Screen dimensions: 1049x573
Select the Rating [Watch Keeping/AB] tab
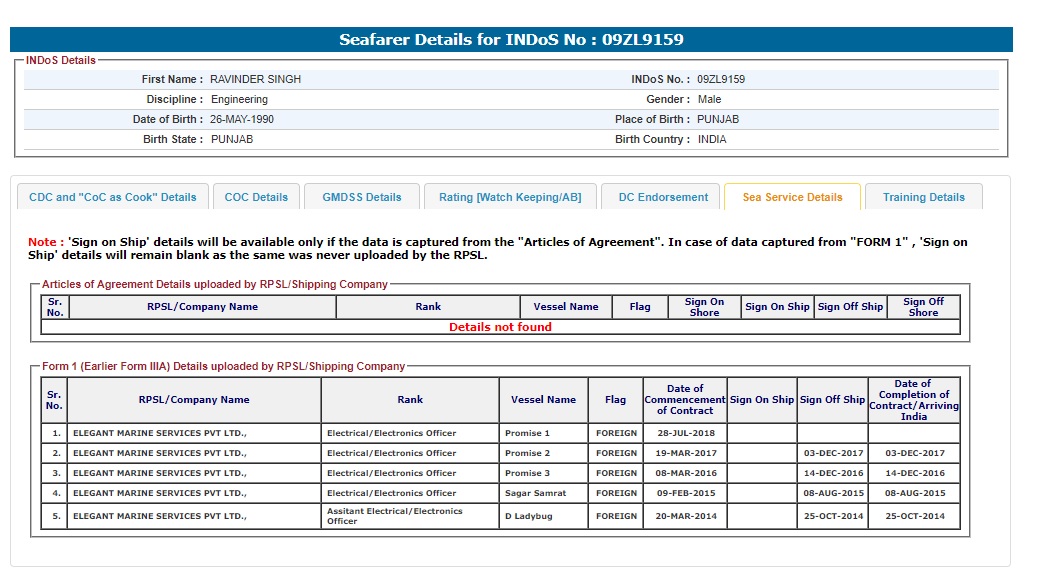pos(509,197)
